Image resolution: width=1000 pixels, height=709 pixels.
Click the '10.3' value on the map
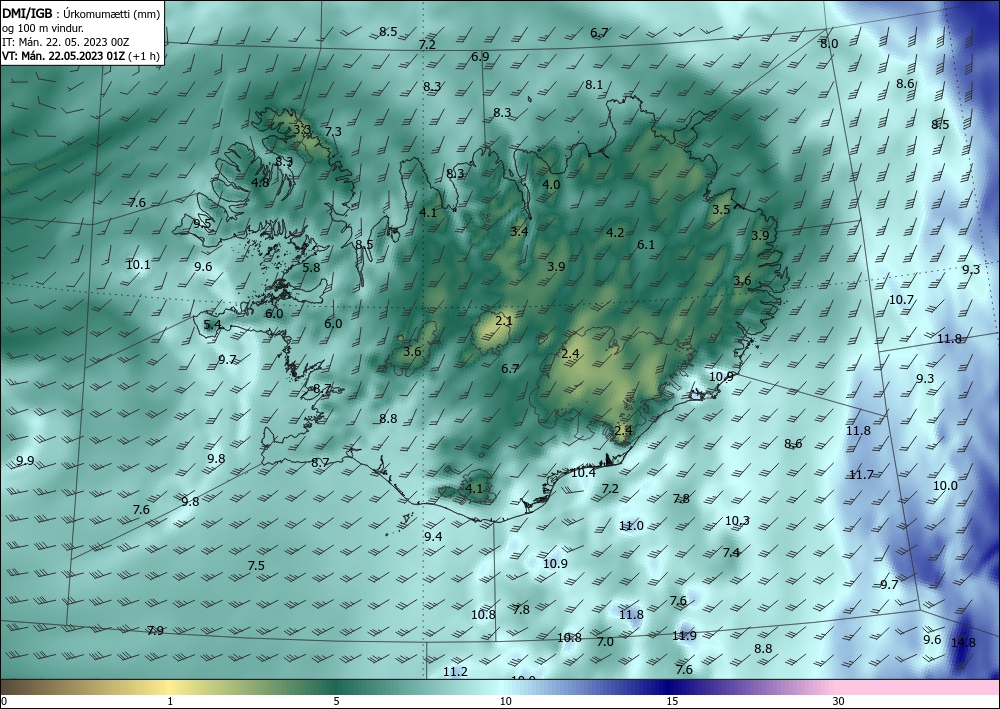737,521
